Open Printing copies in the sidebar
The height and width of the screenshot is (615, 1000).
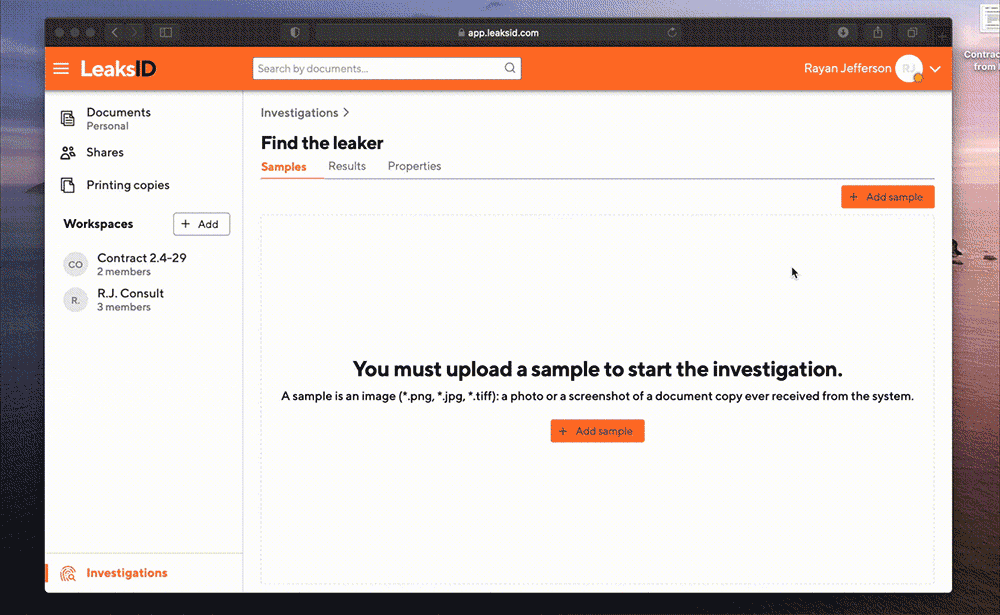(128, 185)
